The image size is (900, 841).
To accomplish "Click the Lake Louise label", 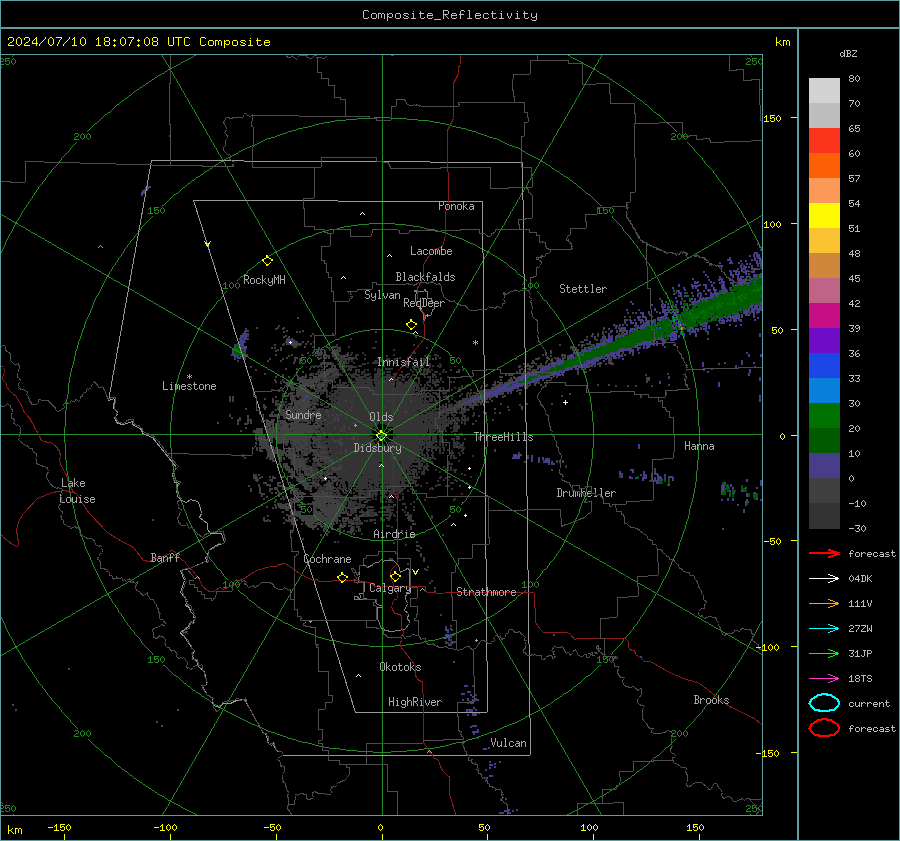I will pyautogui.click(x=78, y=491).
